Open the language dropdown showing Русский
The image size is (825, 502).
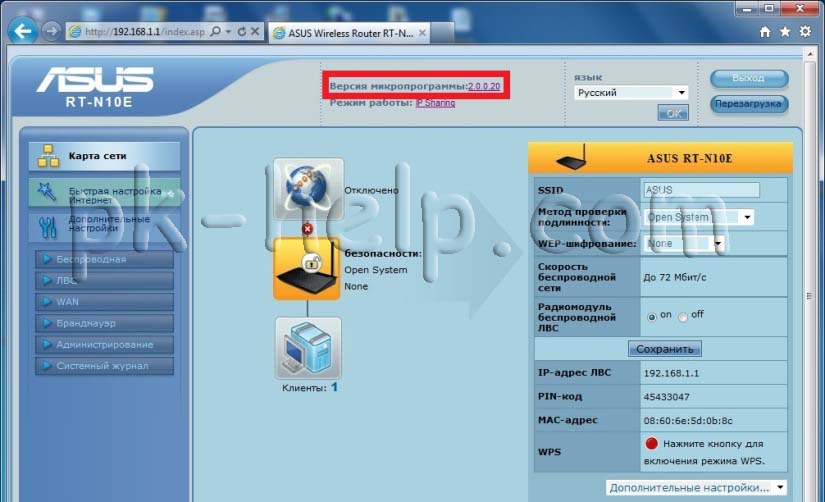631,93
